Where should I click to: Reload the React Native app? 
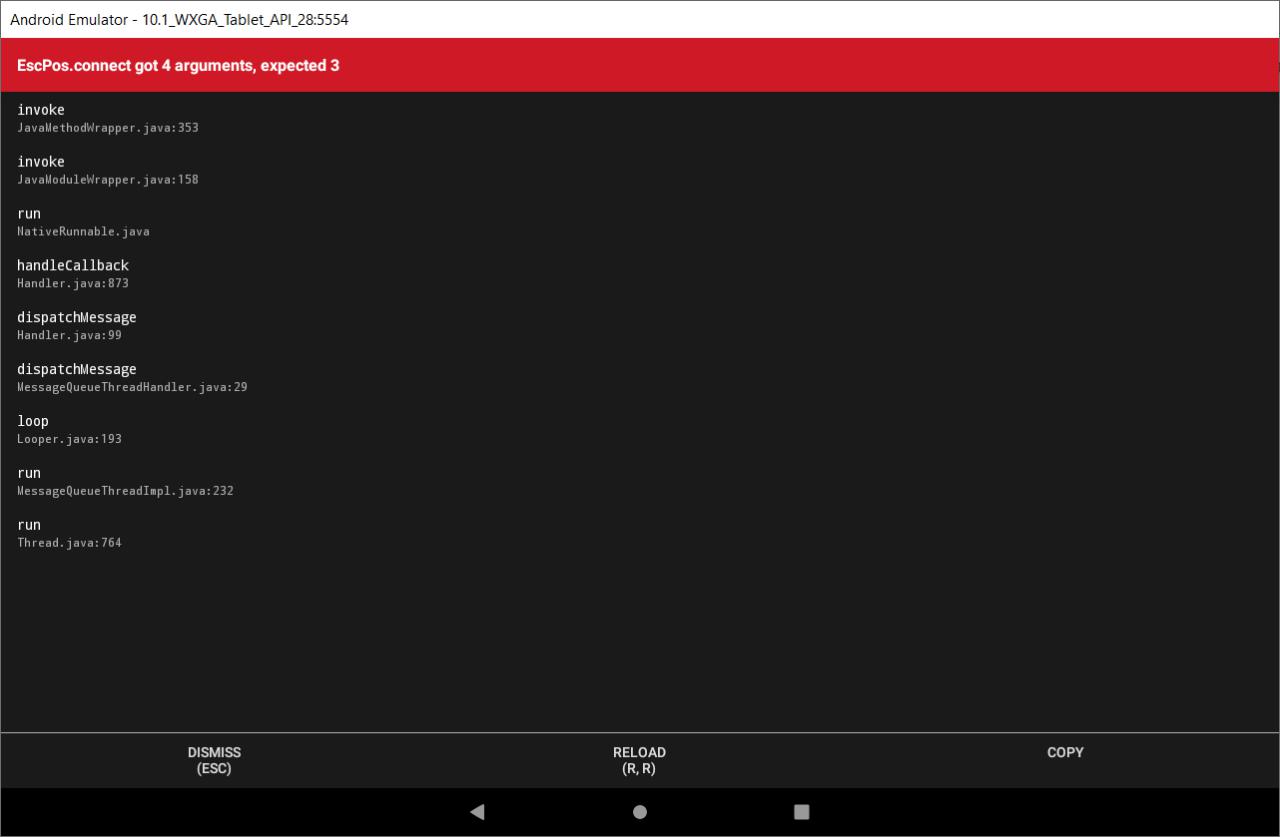(639, 760)
